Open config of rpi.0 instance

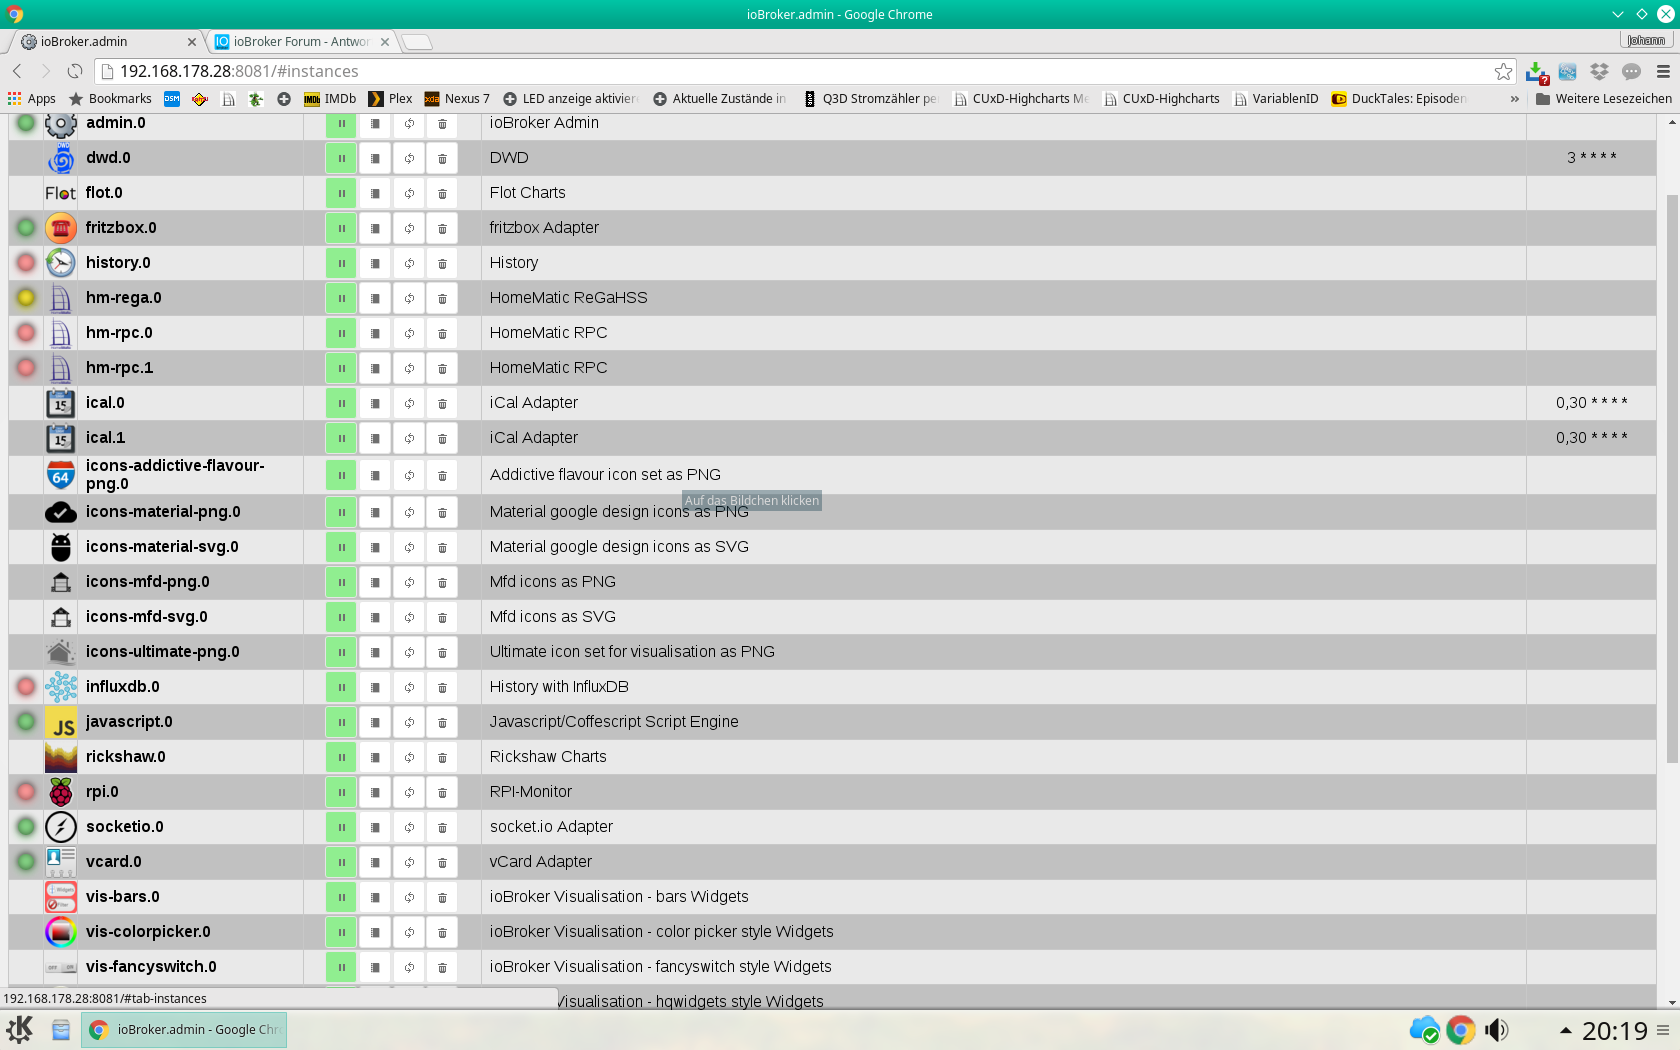click(x=375, y=792)
